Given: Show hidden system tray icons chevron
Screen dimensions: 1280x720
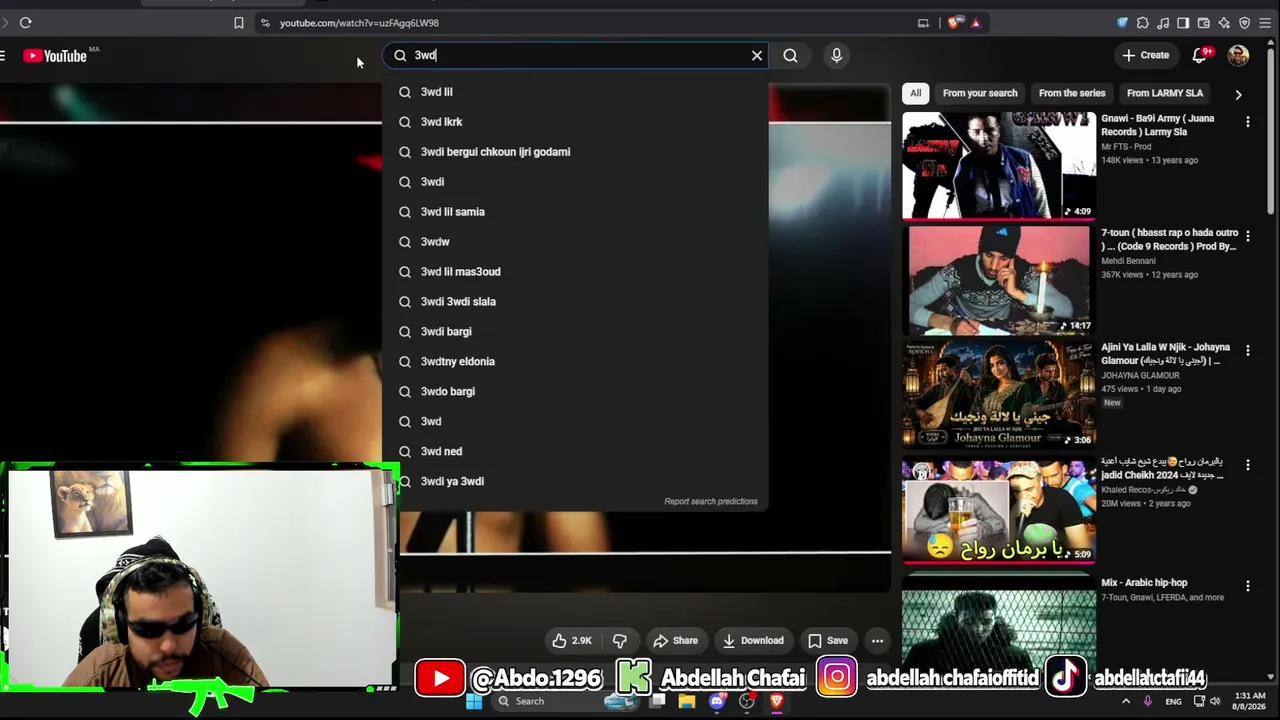Looking at the screenshot, I should coord(1126,702).
